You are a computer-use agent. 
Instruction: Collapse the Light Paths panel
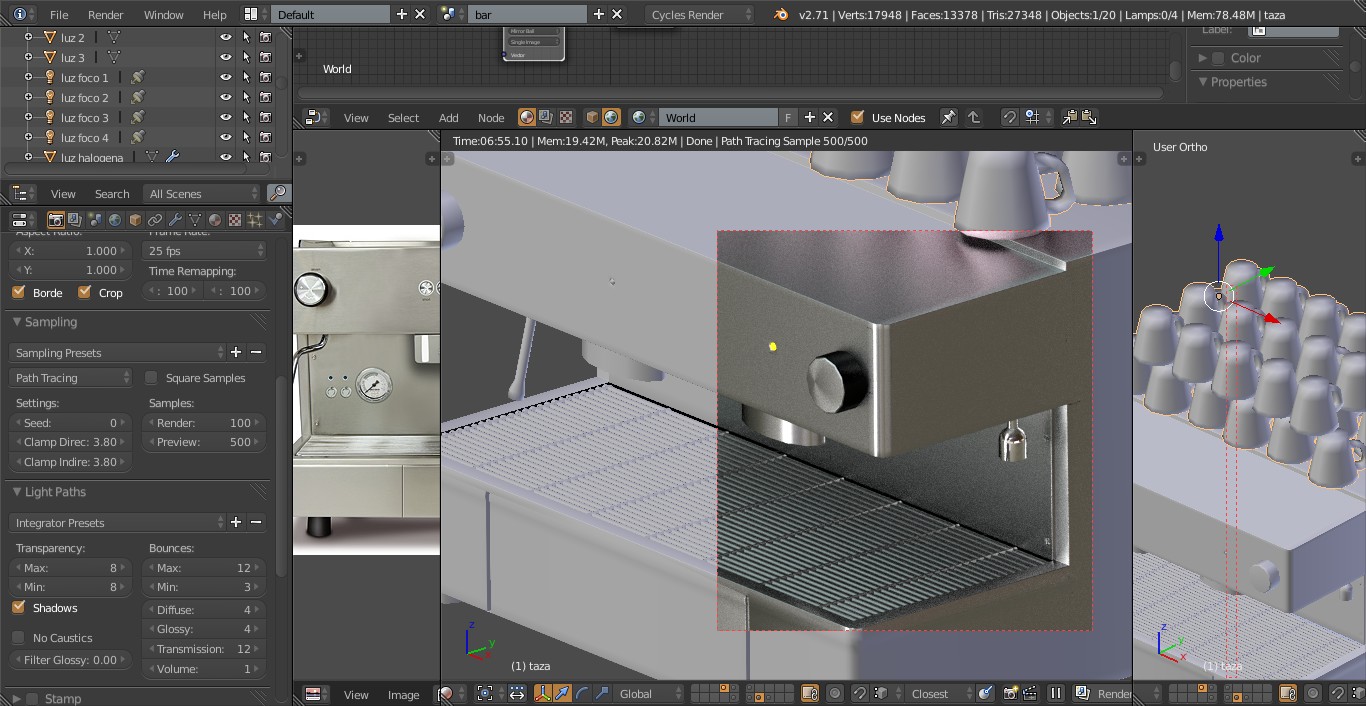[55, 492]
